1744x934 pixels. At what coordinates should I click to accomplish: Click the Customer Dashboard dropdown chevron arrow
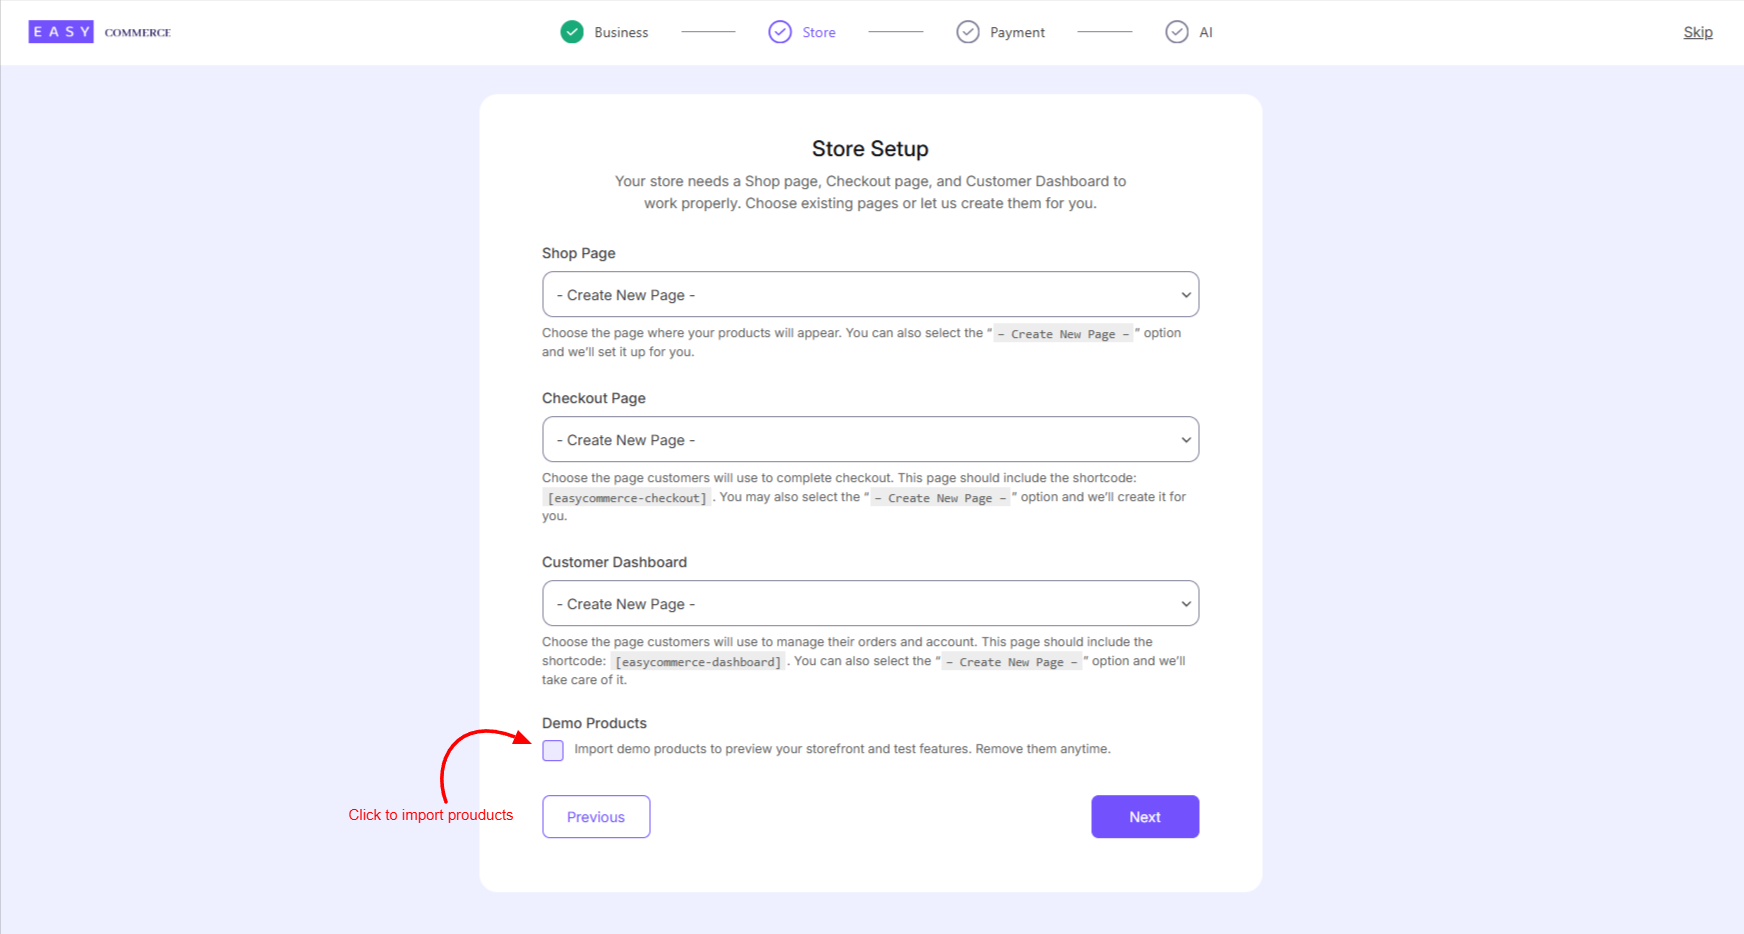tap(1186, 604)
